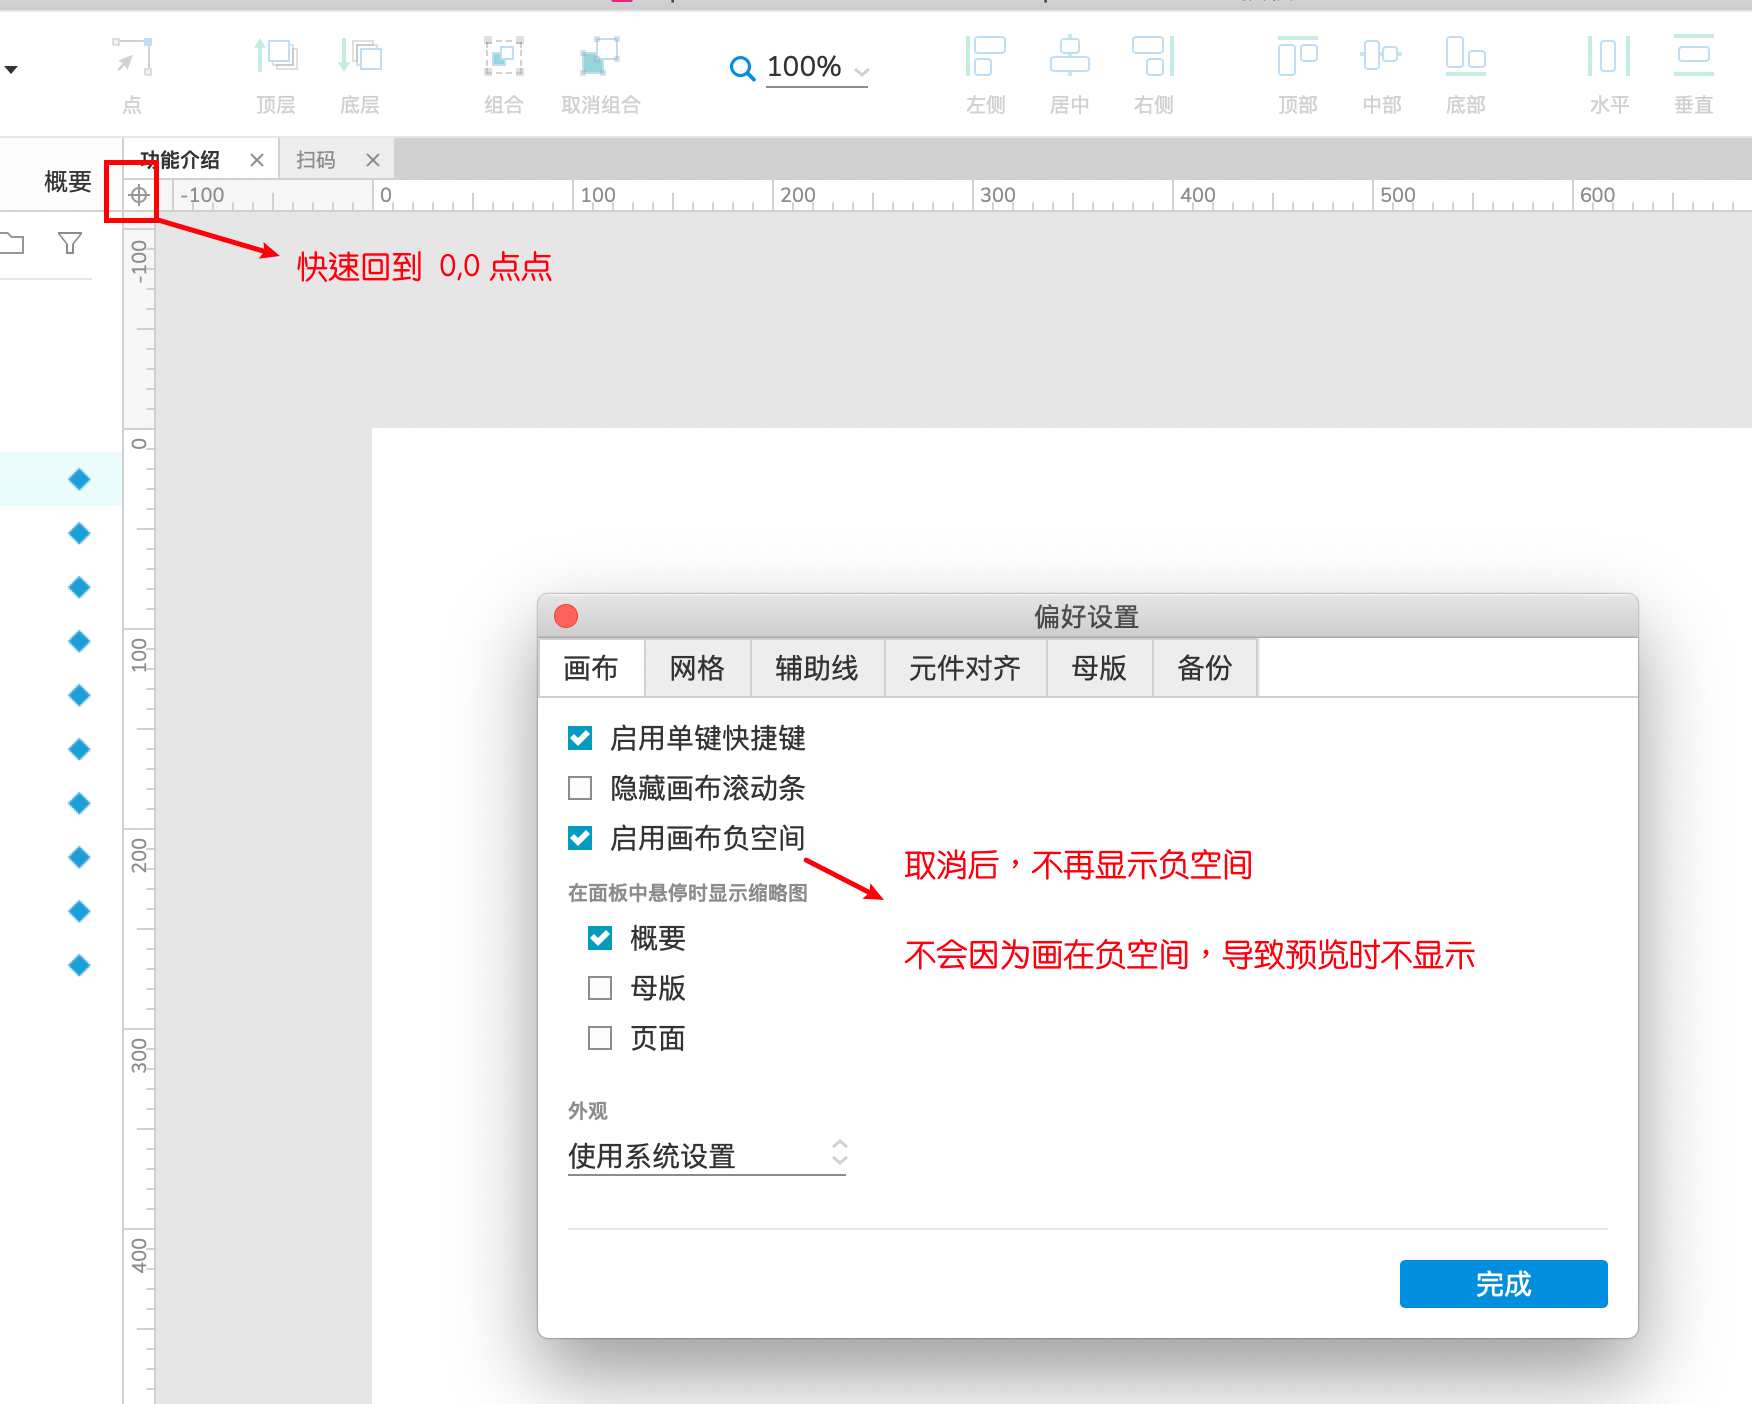Align center with 居中 icon
Viewport: 1752px width, 1404px height.
[1070, 57]
